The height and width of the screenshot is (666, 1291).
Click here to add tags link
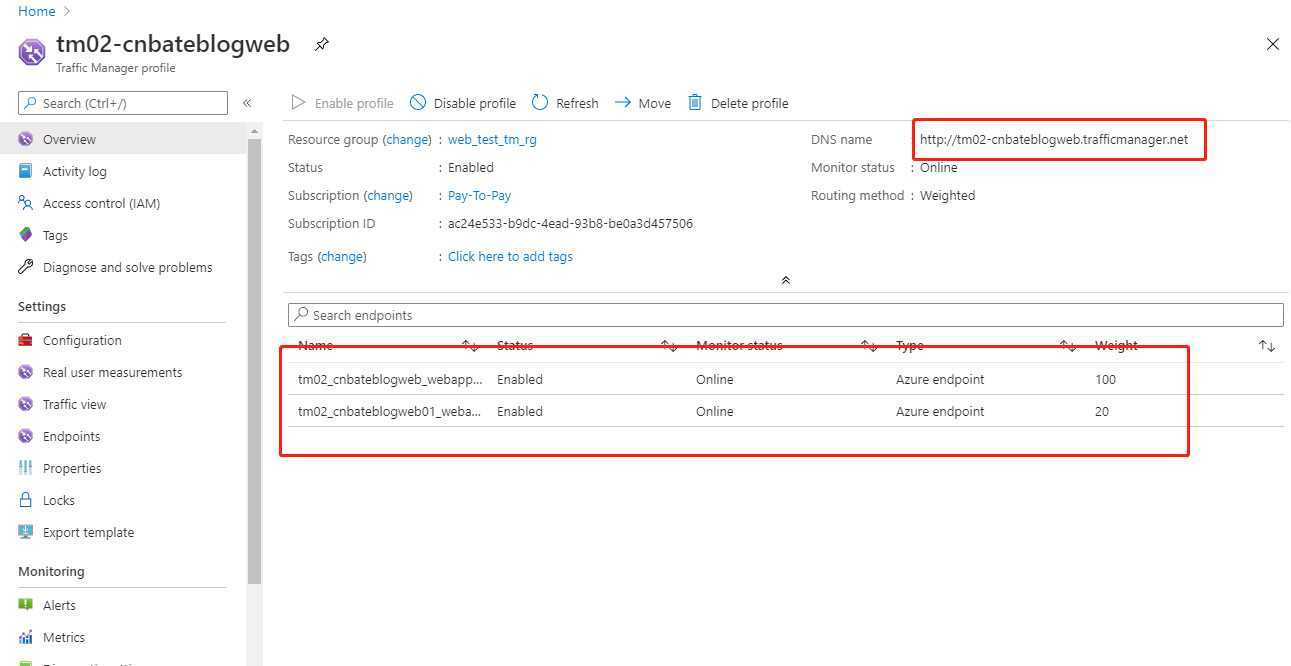tap(510, 257)
